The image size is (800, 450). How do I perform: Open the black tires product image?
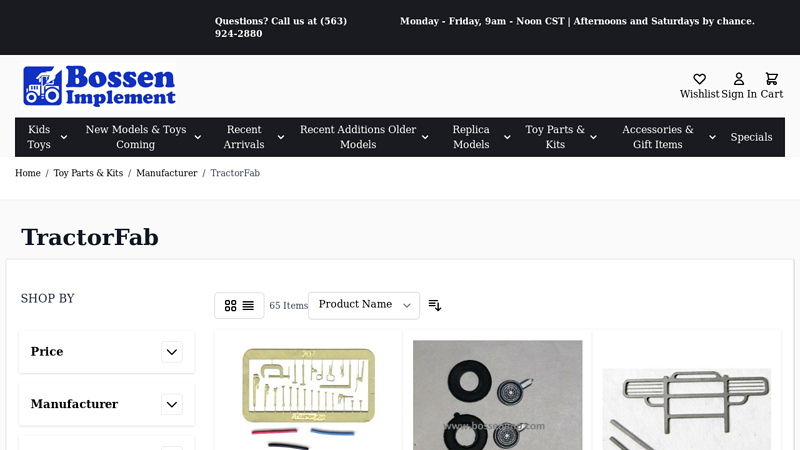pyautogui.click(x=497, y=395)
